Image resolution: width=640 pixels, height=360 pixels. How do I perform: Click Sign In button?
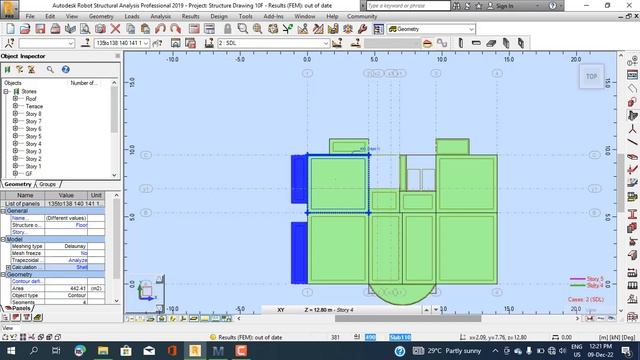pyautogui.click(x=501, y=6)
